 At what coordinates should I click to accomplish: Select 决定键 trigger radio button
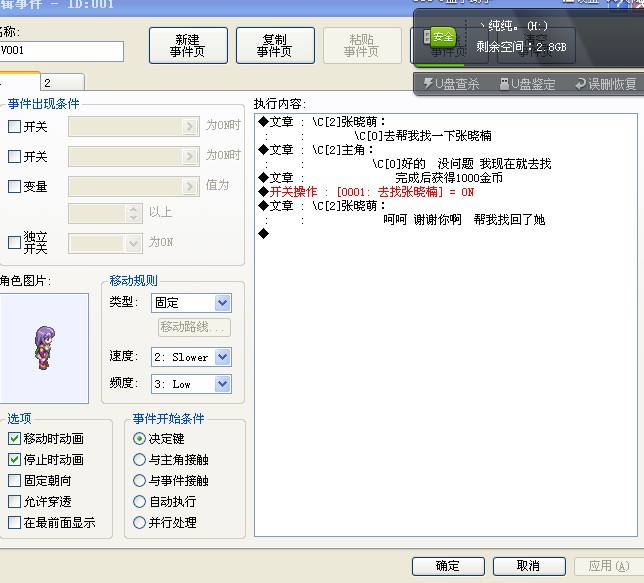(x=140, y=439)
